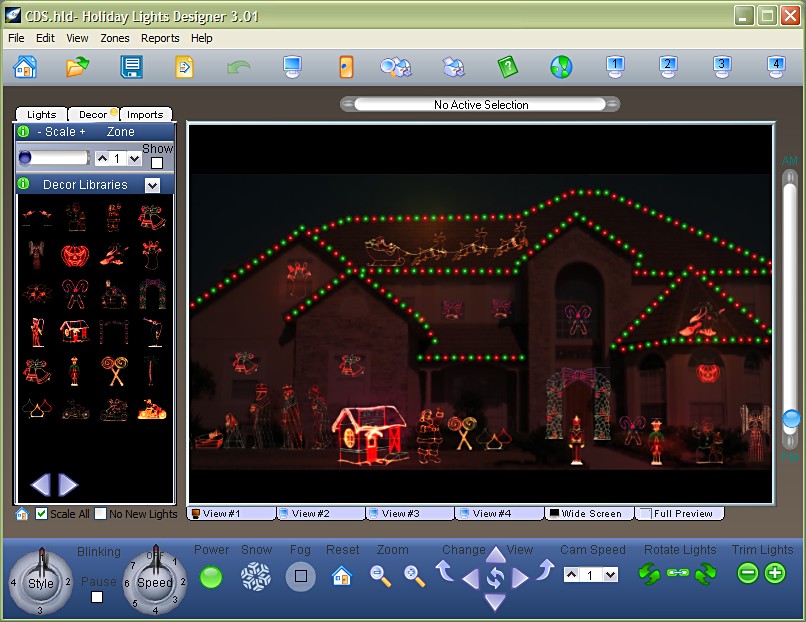
Task: Select the View #2 button
Action: (321, 513)
